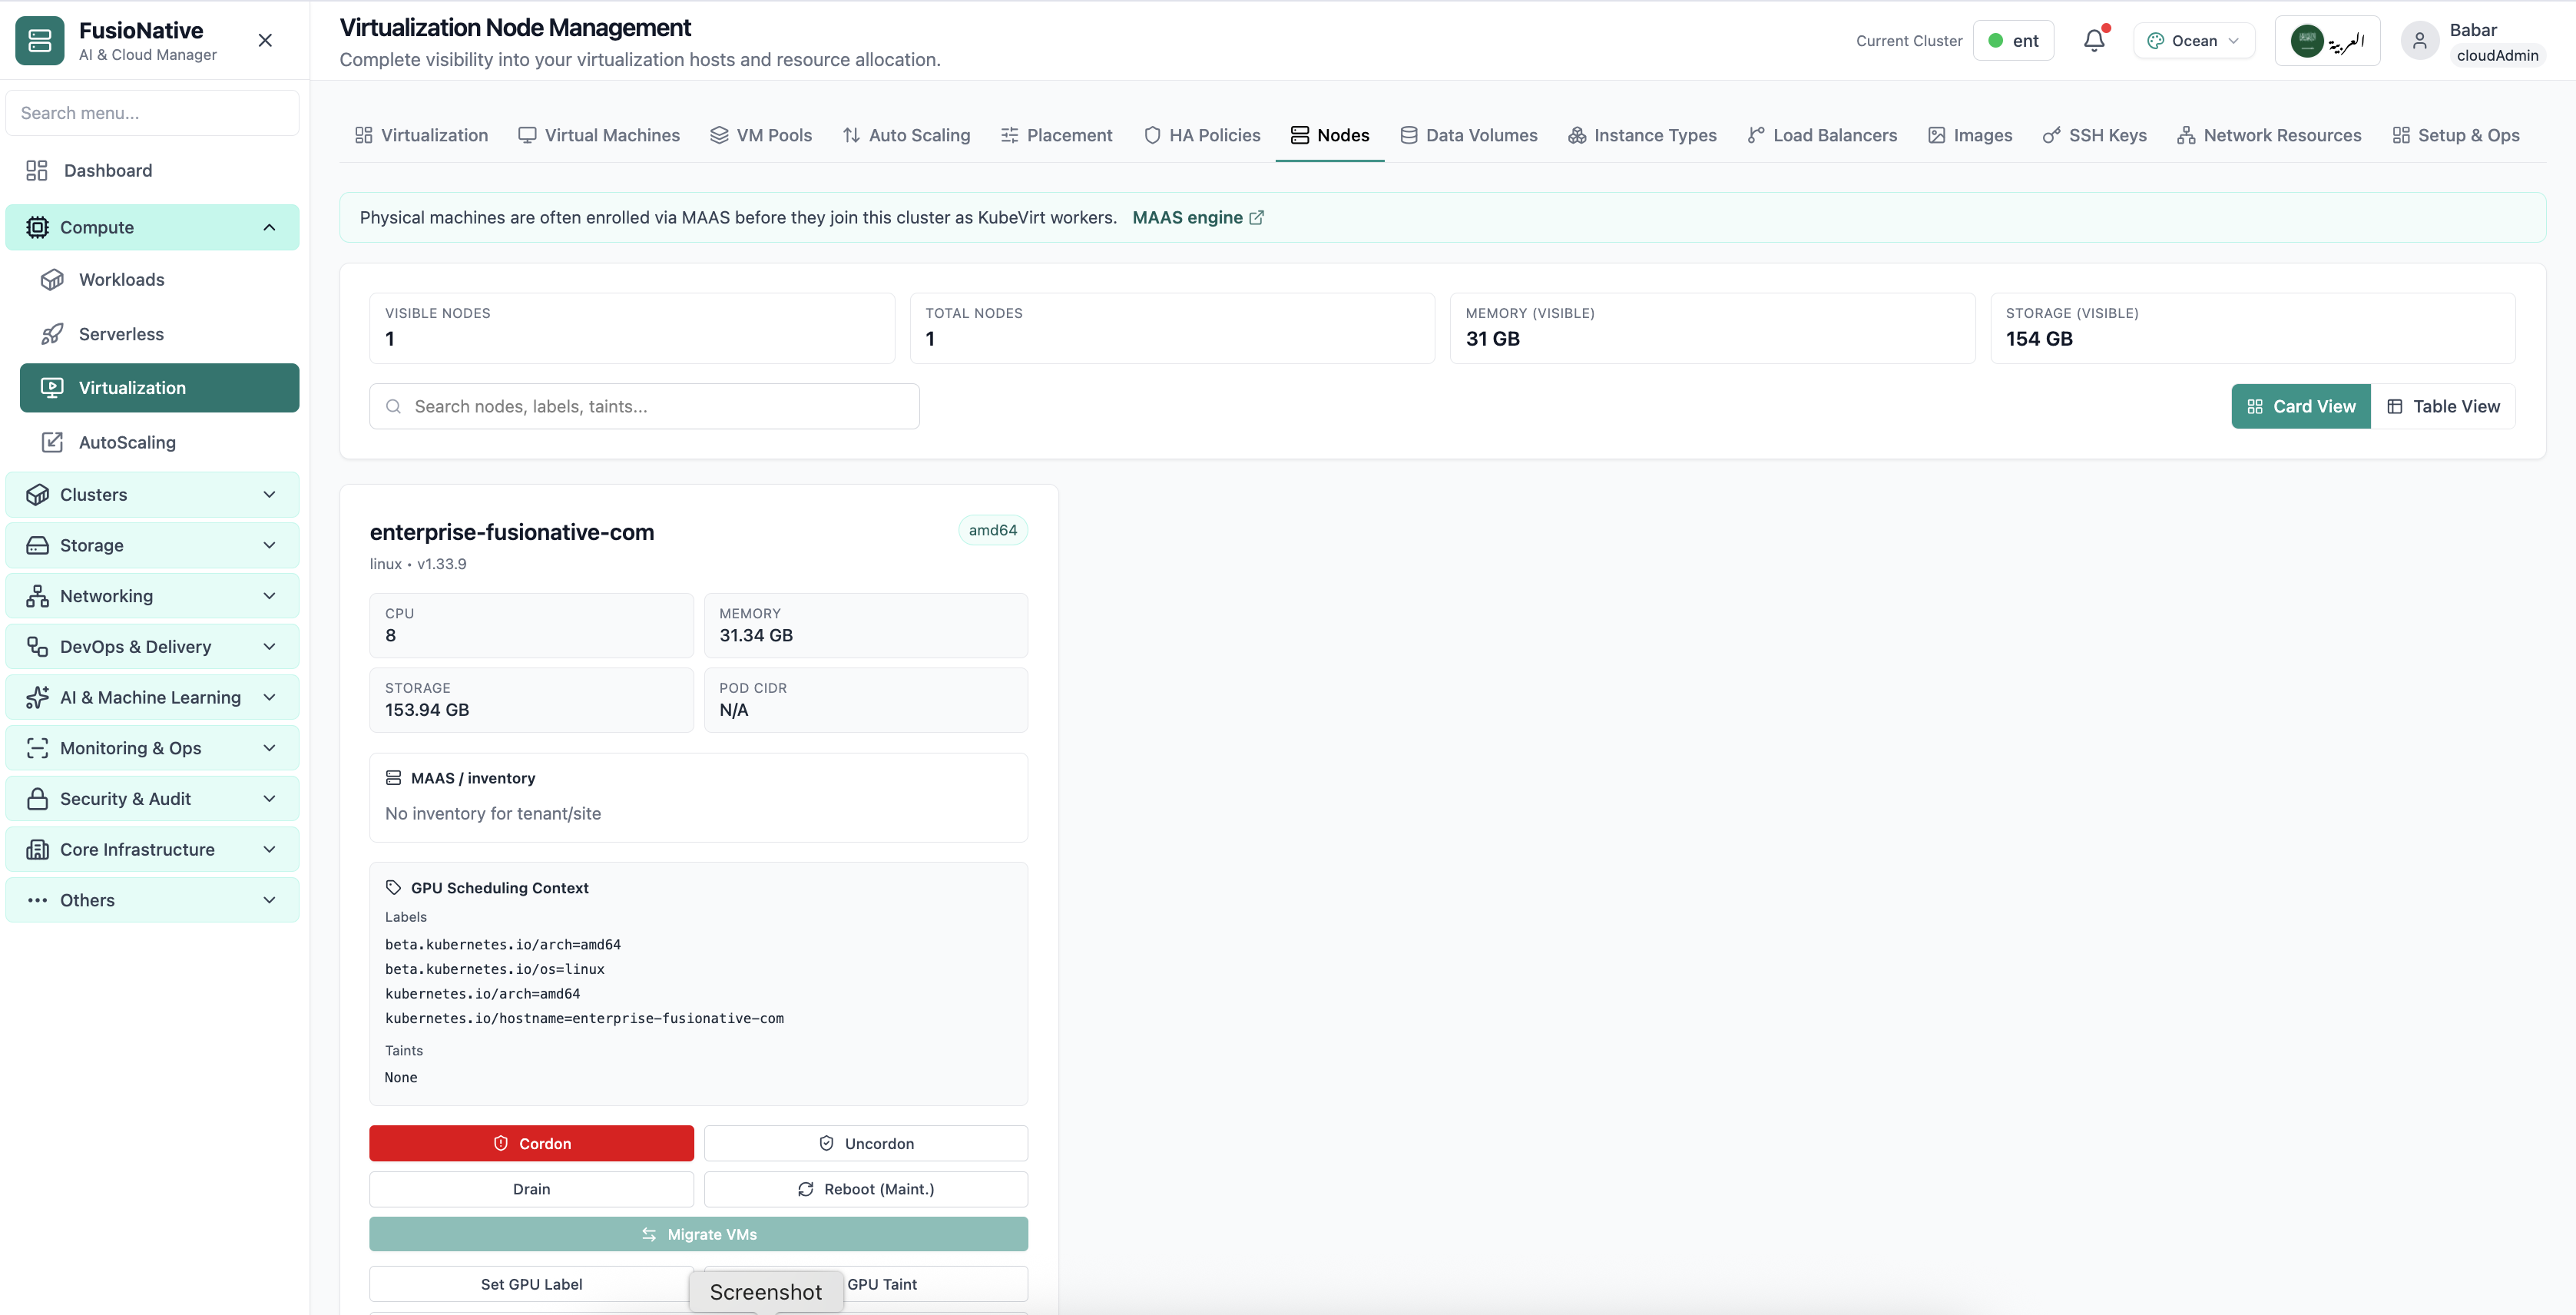Click the Clusters box icon
Viewport: 2576px width, 1315px height.
coord(37,494)
